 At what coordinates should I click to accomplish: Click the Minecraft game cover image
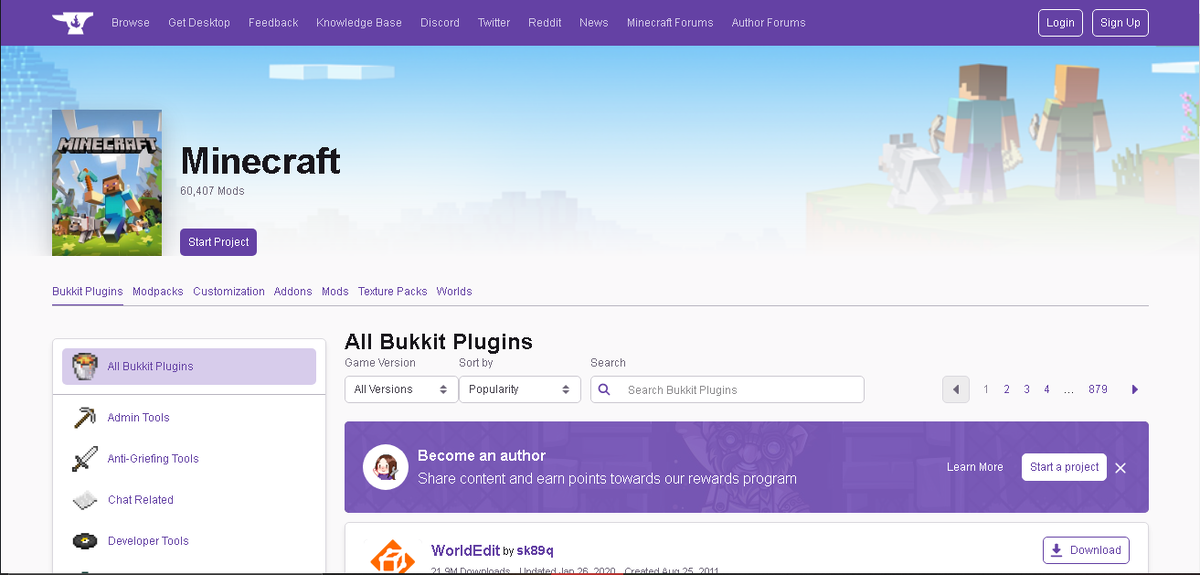click(x=107, y=183)
